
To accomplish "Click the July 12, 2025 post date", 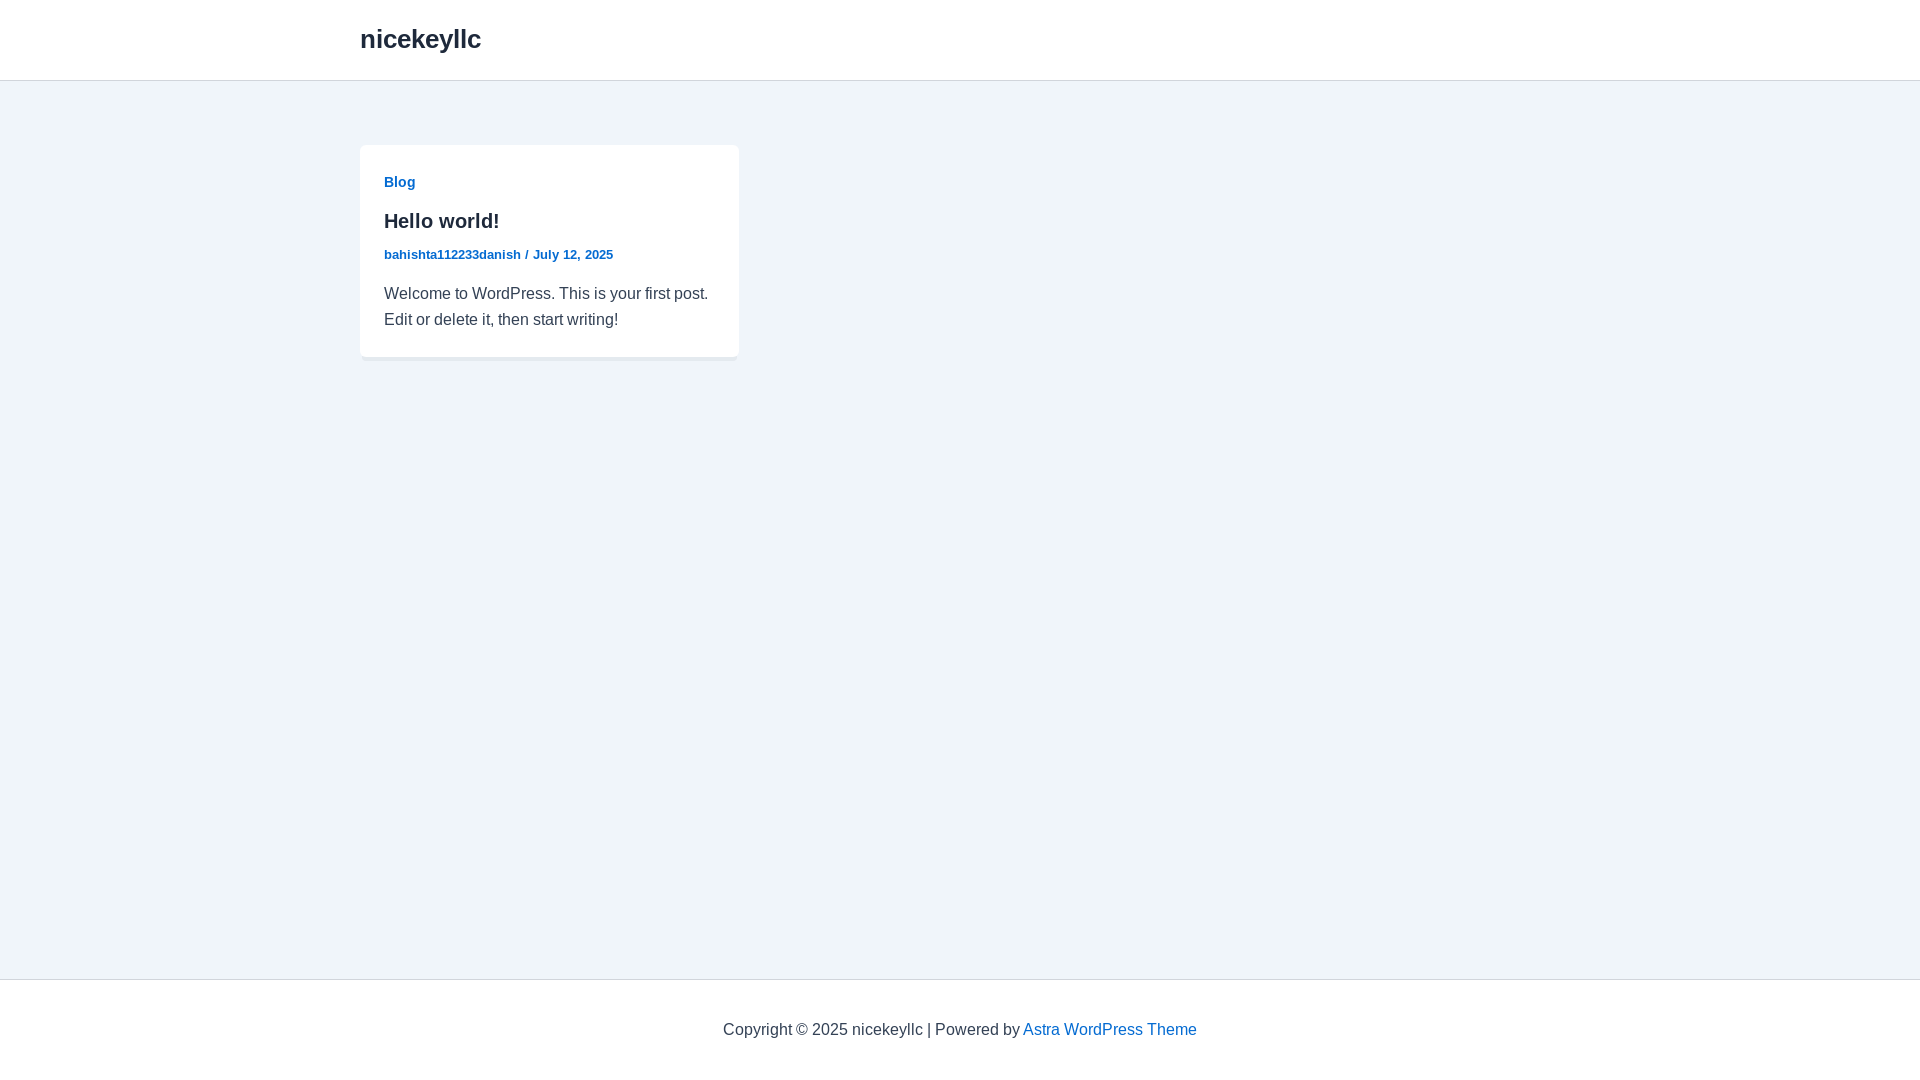I will coord(573,255).
